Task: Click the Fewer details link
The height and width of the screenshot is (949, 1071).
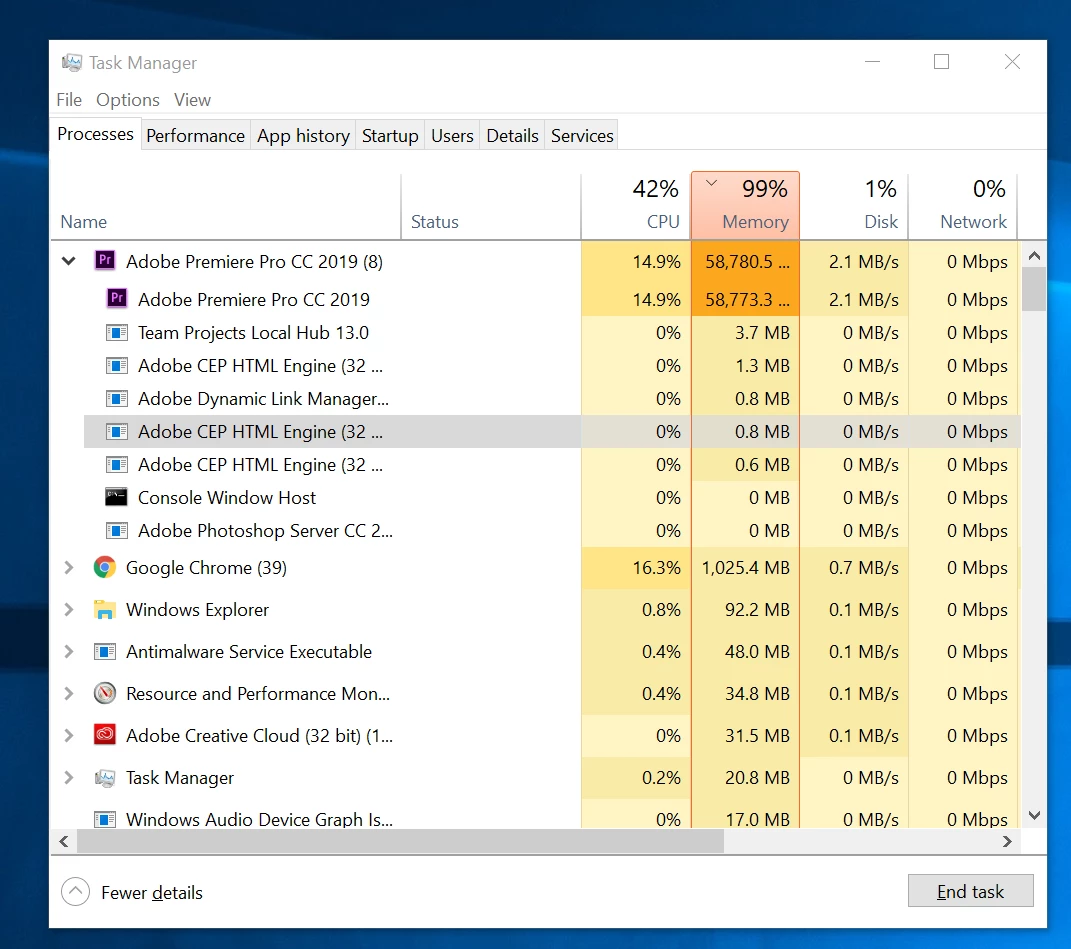Action: point(152,892)
